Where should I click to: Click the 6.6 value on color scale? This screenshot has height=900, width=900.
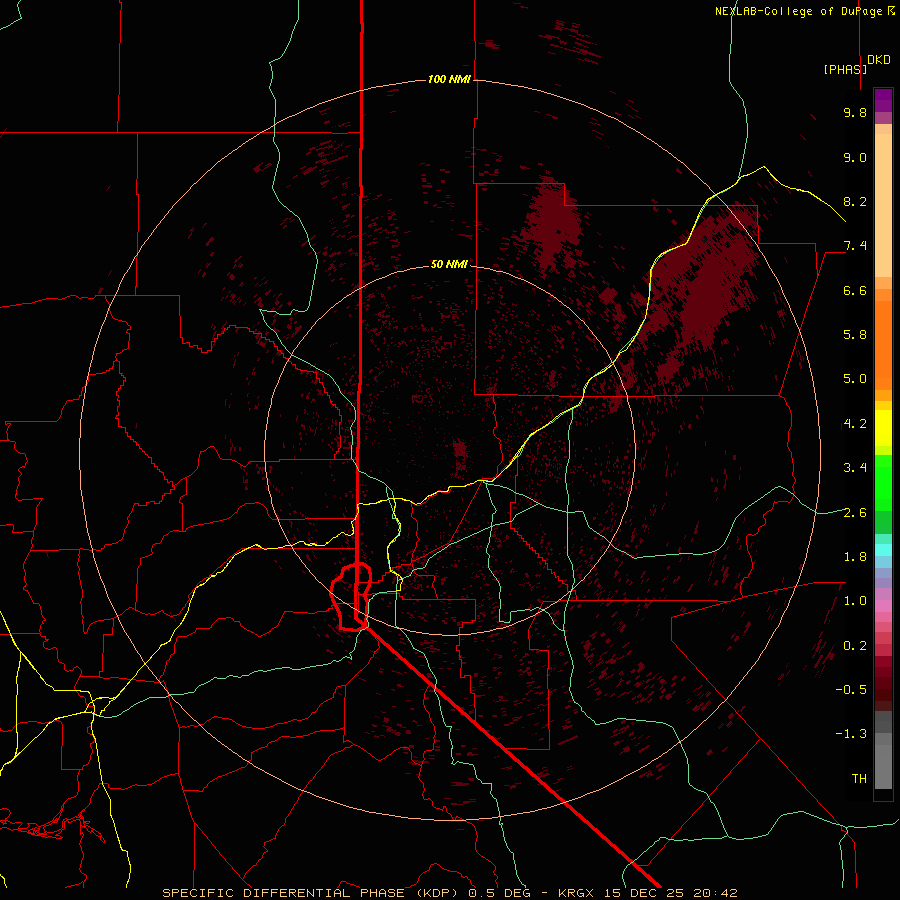coord(855,290)
